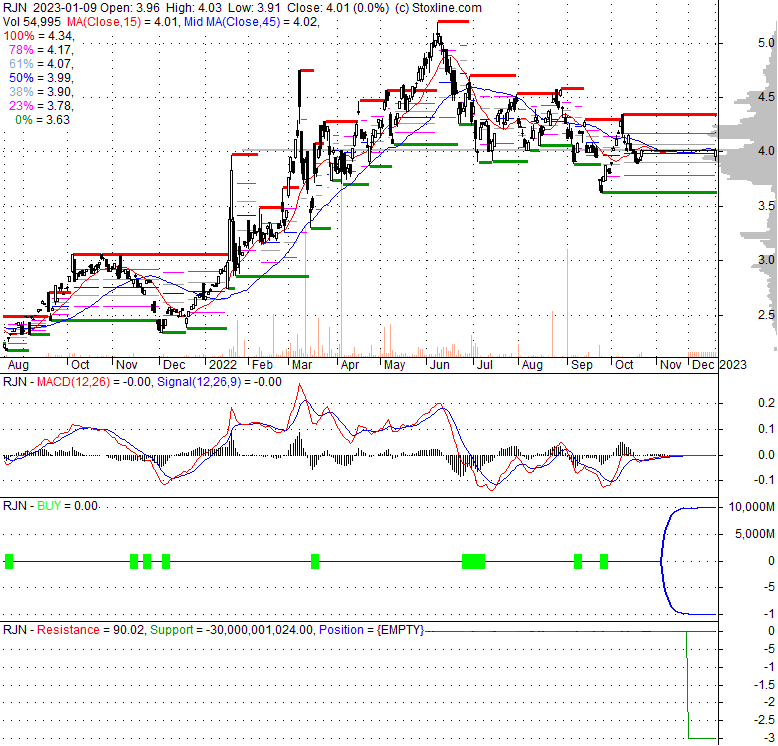Click the 'RJN 2023-01-09' ticker date header

coord(49,8)
